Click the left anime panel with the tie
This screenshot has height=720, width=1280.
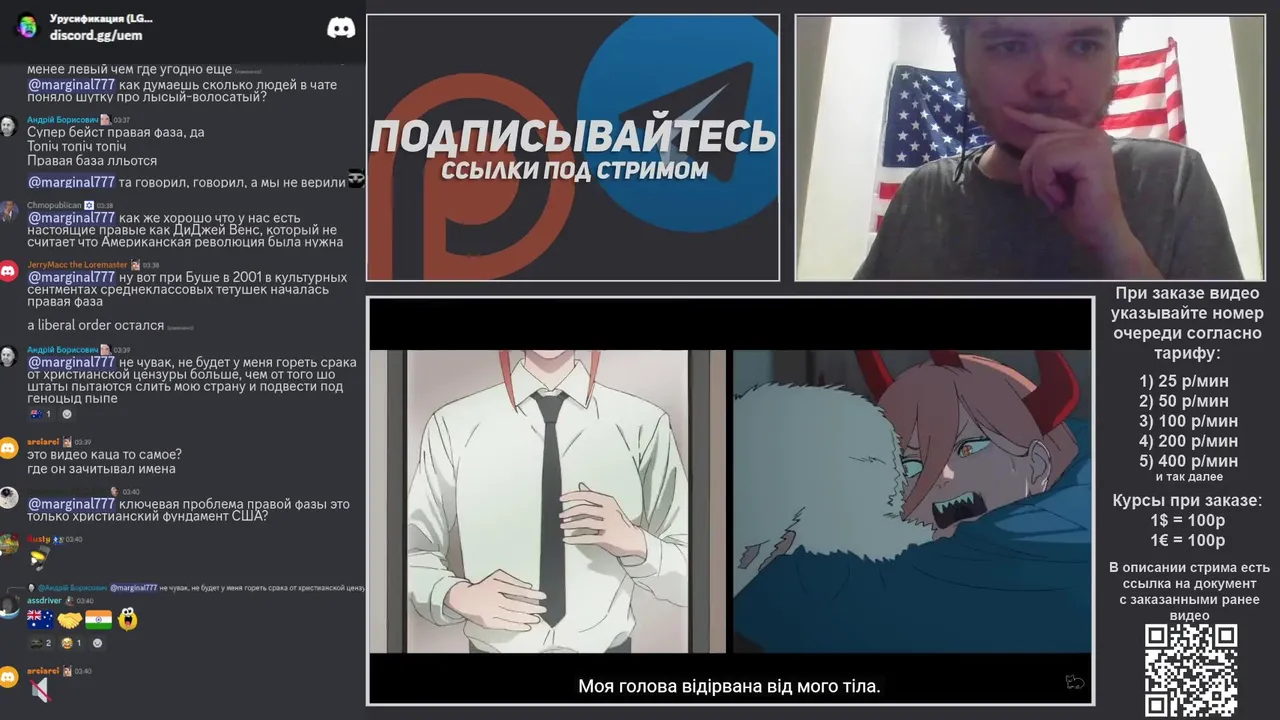pyautogui.click(x=548, y=501)
